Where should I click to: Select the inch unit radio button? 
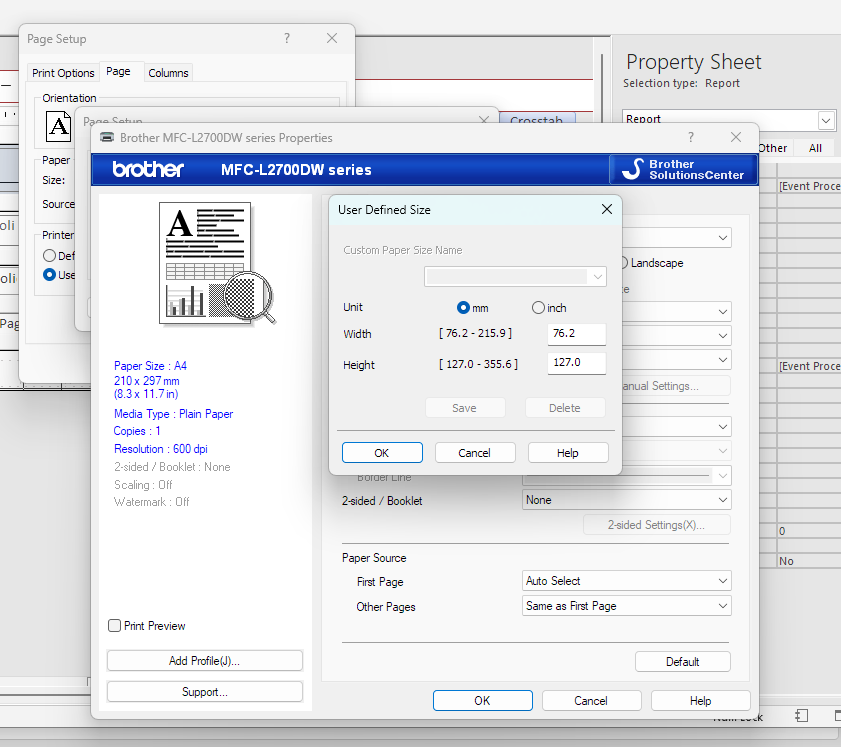pos(538,308)
